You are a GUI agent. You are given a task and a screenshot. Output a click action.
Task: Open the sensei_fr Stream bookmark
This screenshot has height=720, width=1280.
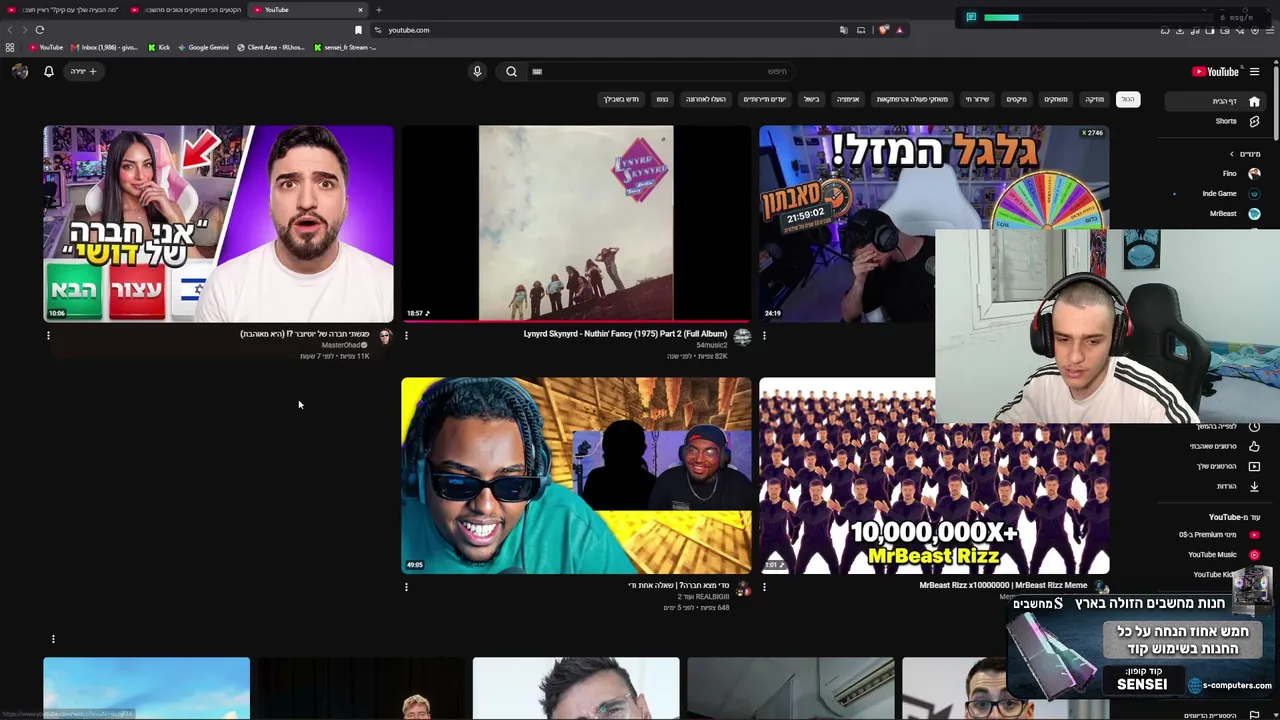coord(345,47)
